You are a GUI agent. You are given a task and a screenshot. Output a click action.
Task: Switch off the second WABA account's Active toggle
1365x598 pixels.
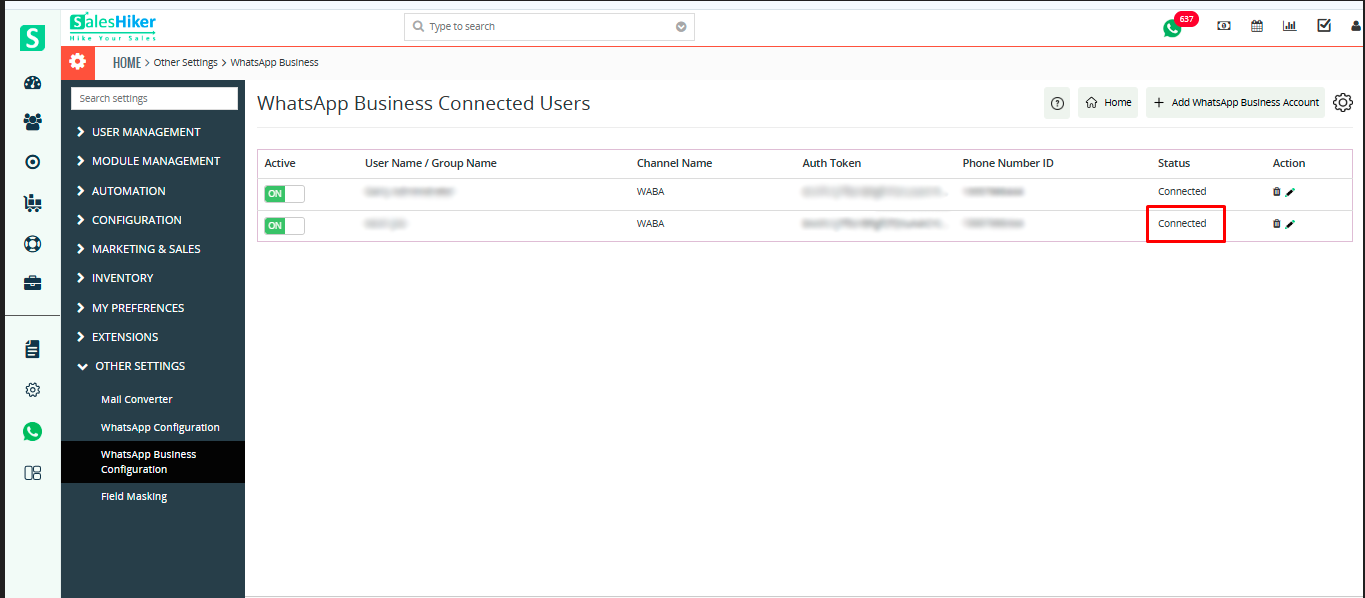[284, 225]
